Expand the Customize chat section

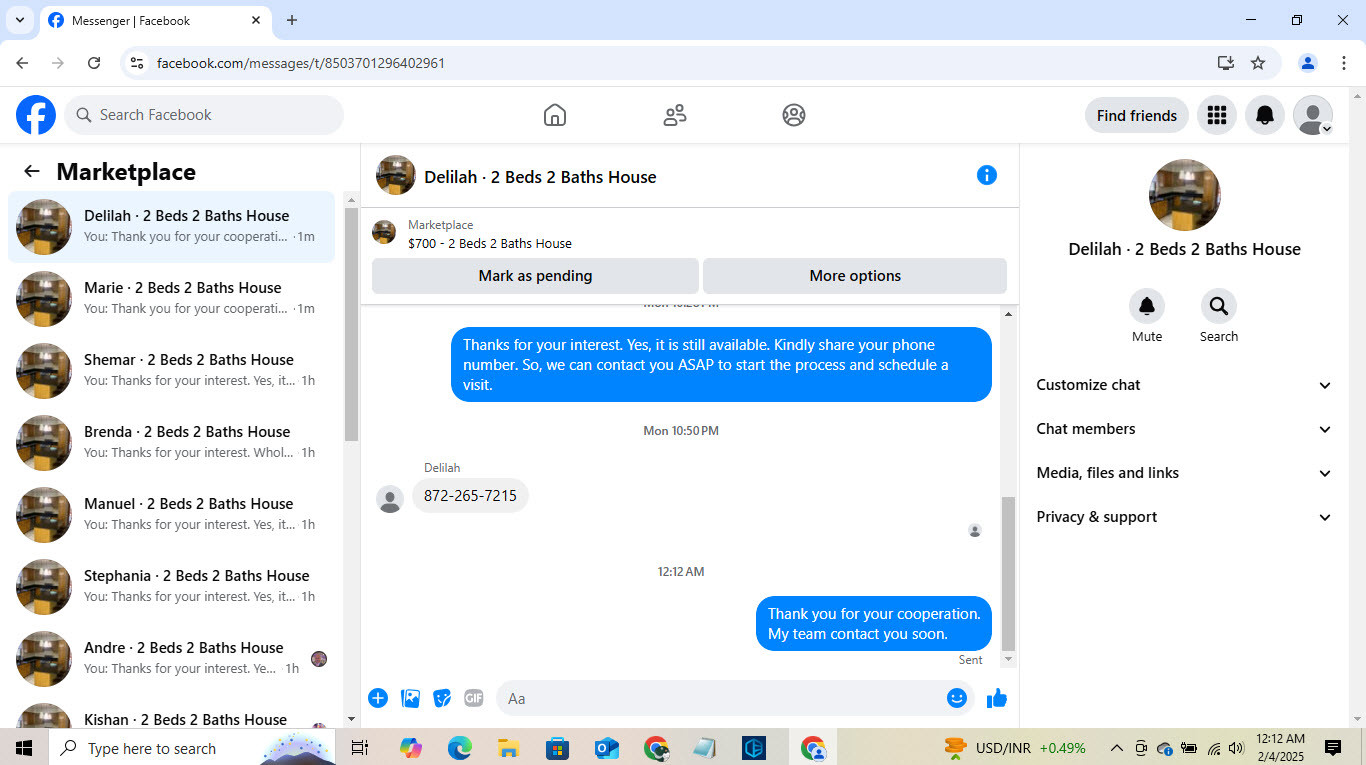click(1185, 385)
